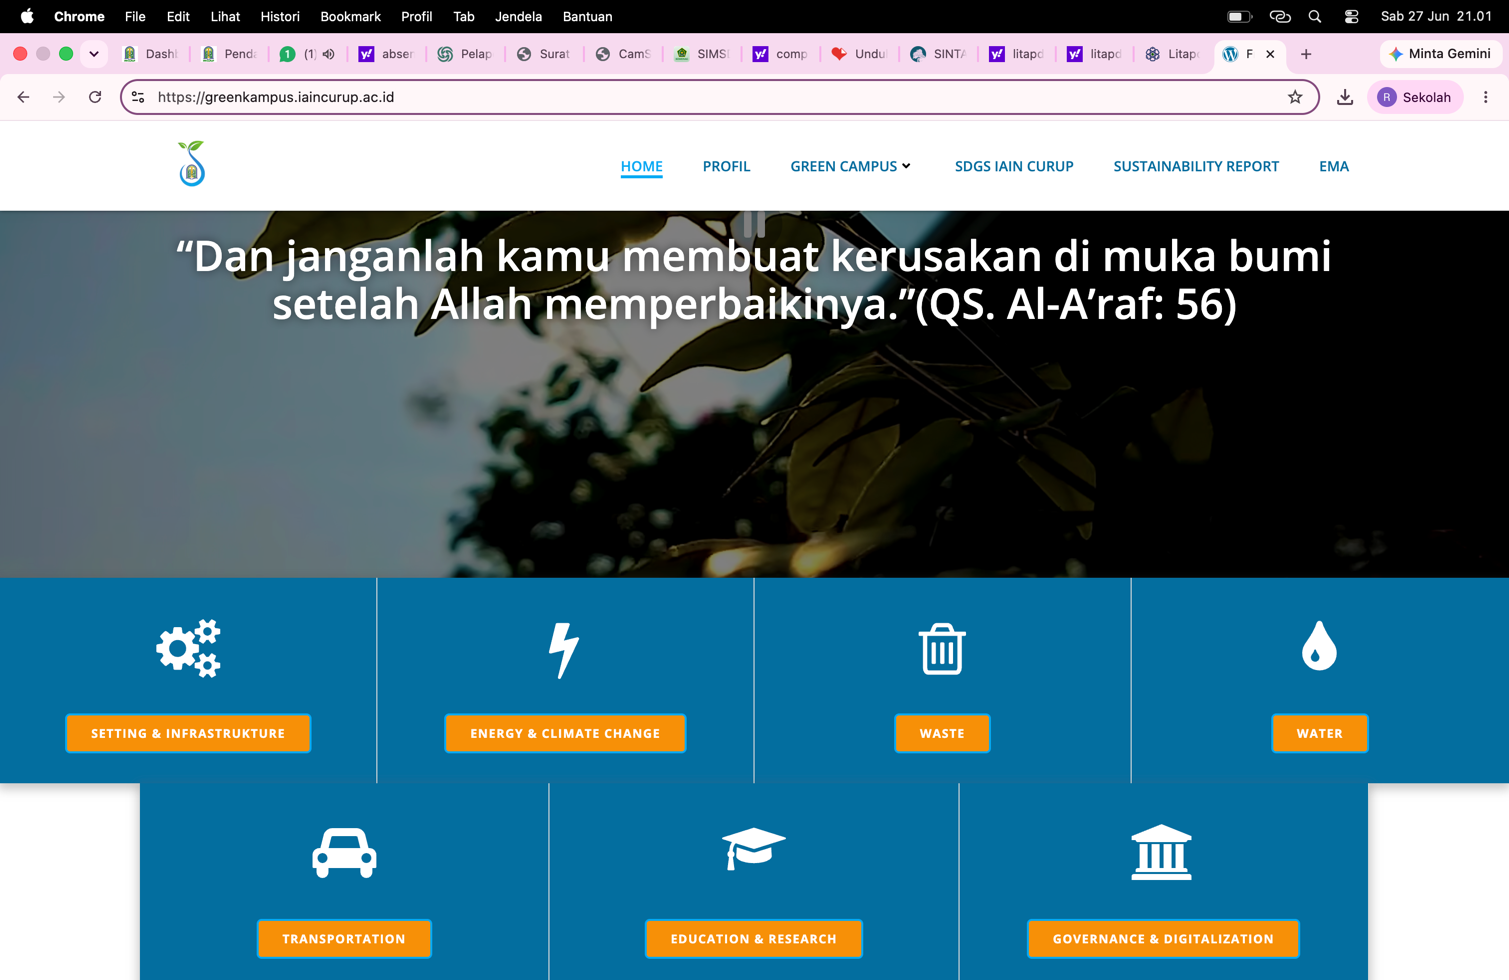Click the green sprout site logo
This screenshot has height=980, width=1509.
click(191, 164)
